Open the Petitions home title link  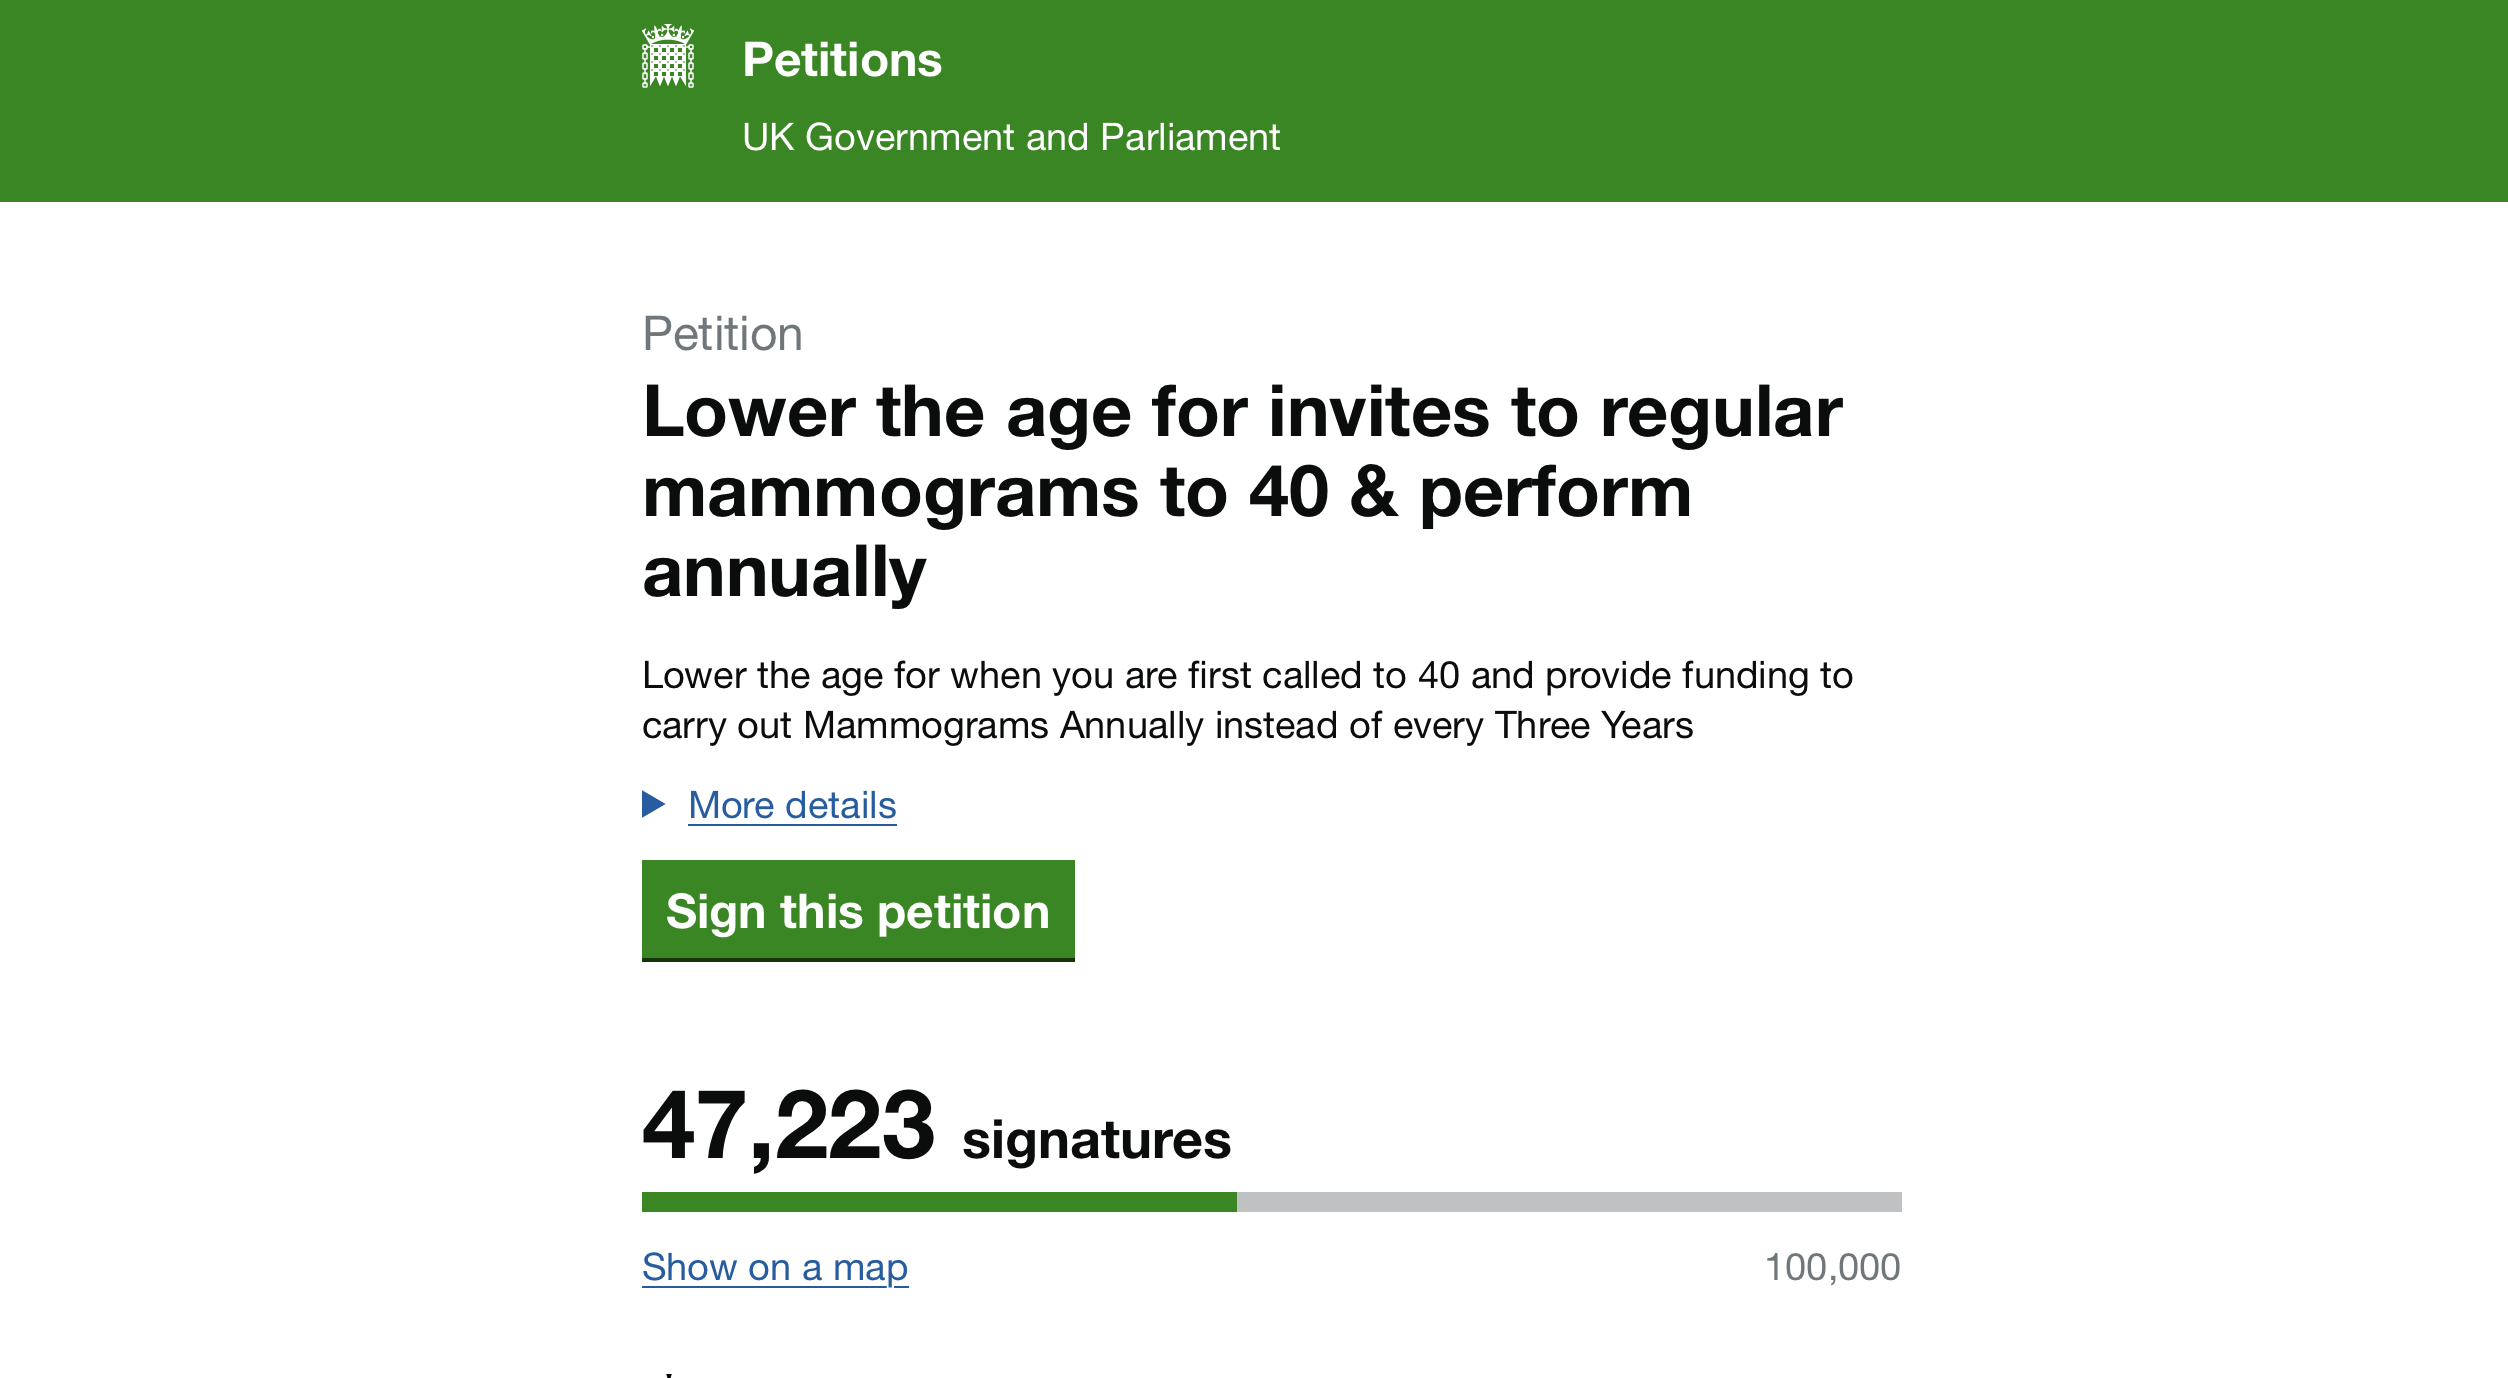842,60
